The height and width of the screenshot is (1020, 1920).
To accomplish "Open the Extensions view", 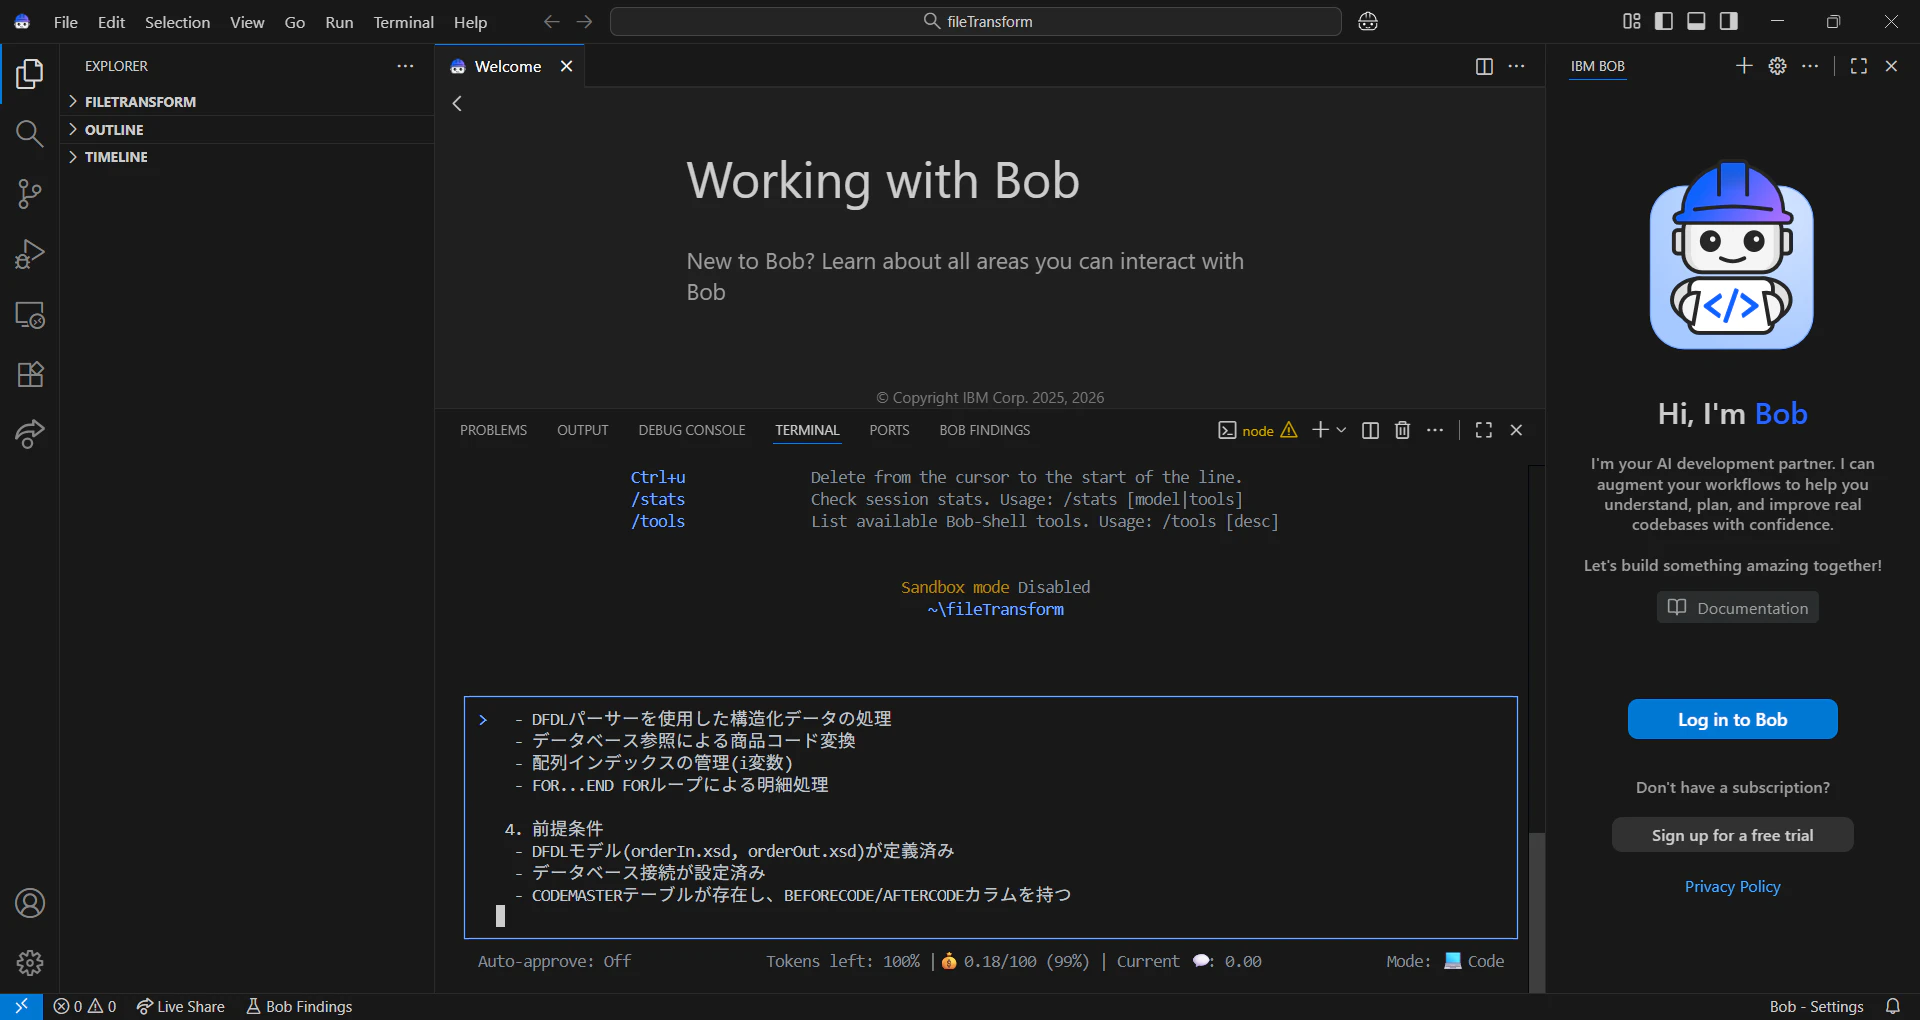I will 30,375.
